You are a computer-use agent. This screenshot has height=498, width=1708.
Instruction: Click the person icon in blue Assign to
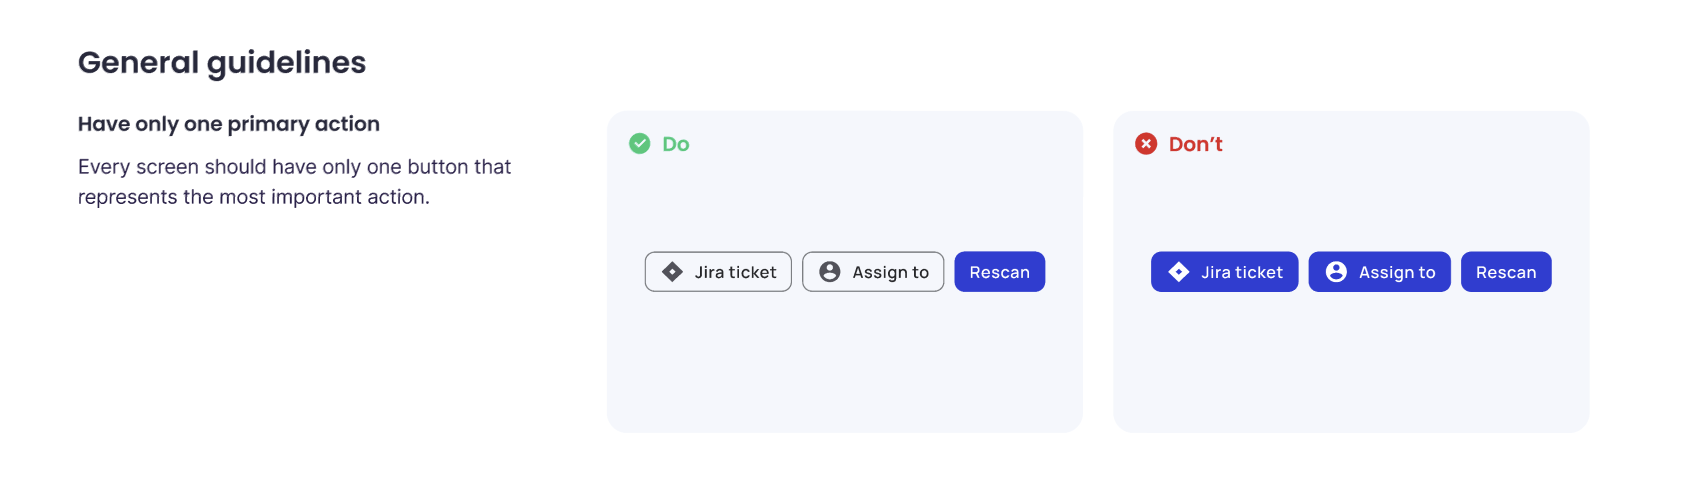pos(1336,272)
